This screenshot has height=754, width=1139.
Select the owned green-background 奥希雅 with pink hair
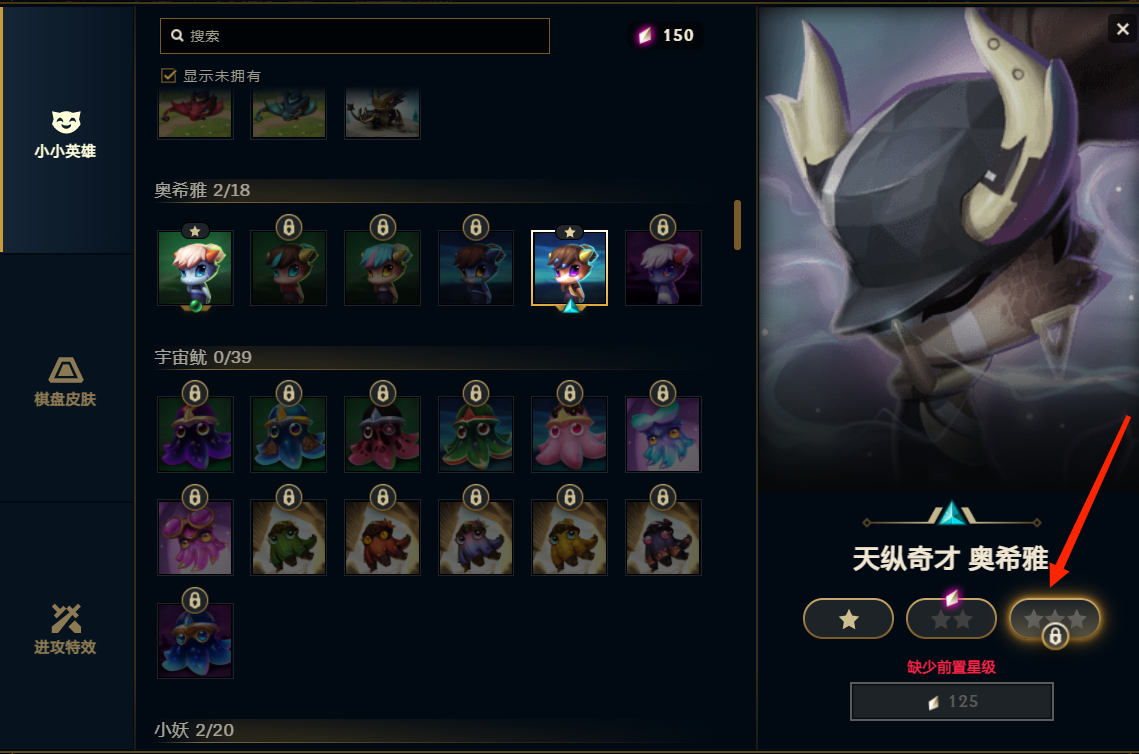[x=195, y=268]
